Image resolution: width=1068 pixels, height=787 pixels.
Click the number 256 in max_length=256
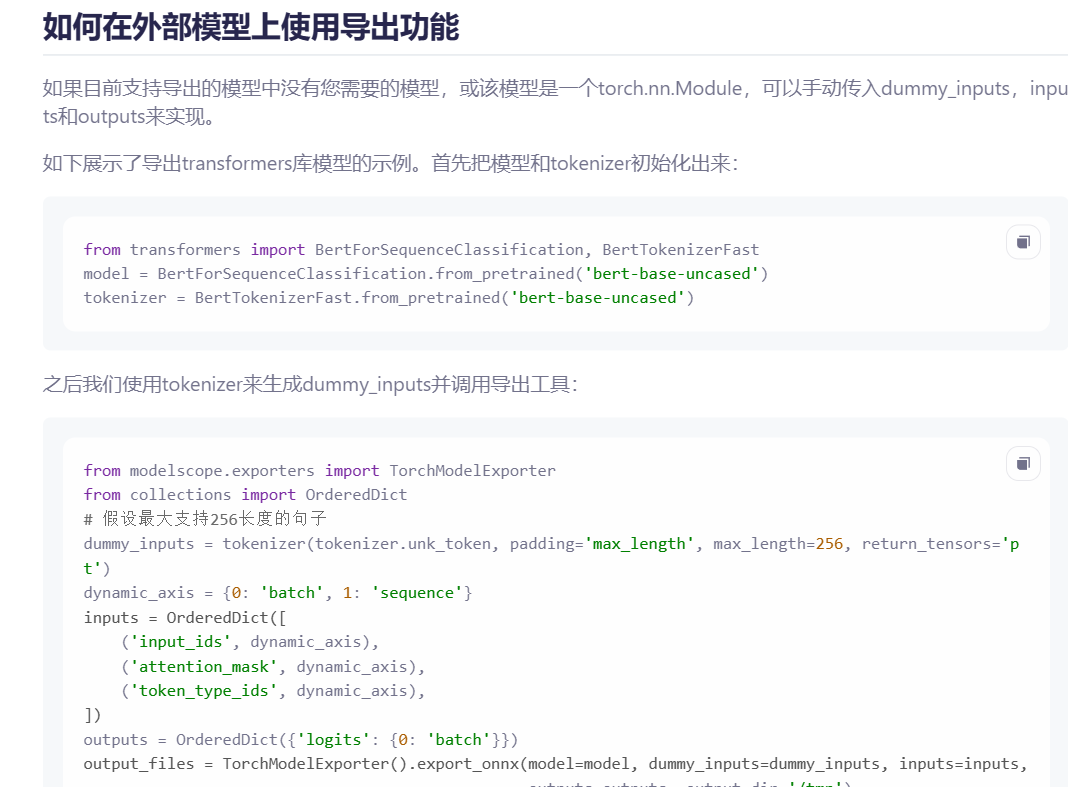tap(829, 544)
